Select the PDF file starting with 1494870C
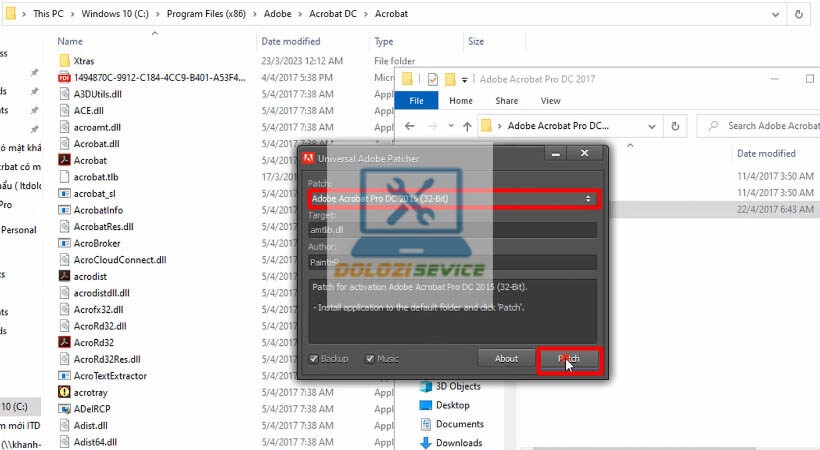The width and height of the screenshot is (820, 450). coord(152,77)
